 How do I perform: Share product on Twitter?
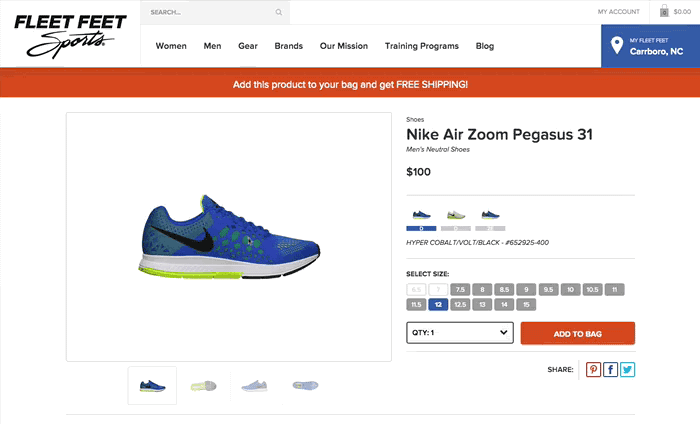click(x=627, y=369)
